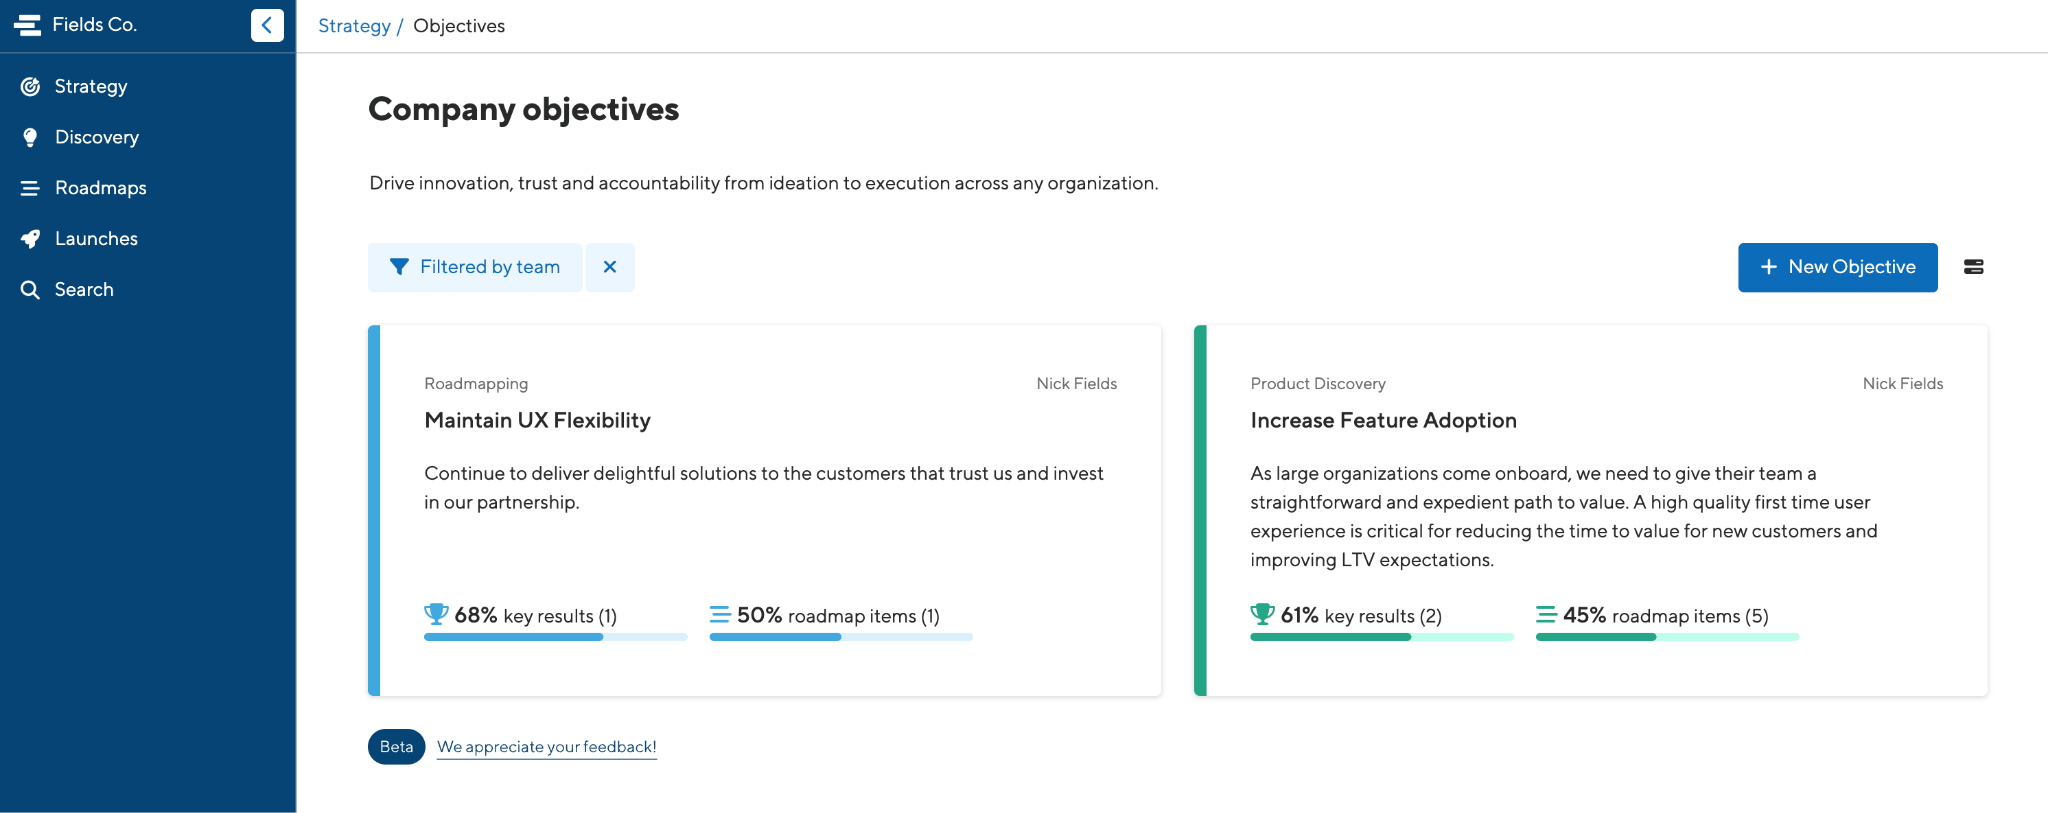Click the funnel filter icon
This screenshot has height=813, width=2048.
tap(399, 267)
